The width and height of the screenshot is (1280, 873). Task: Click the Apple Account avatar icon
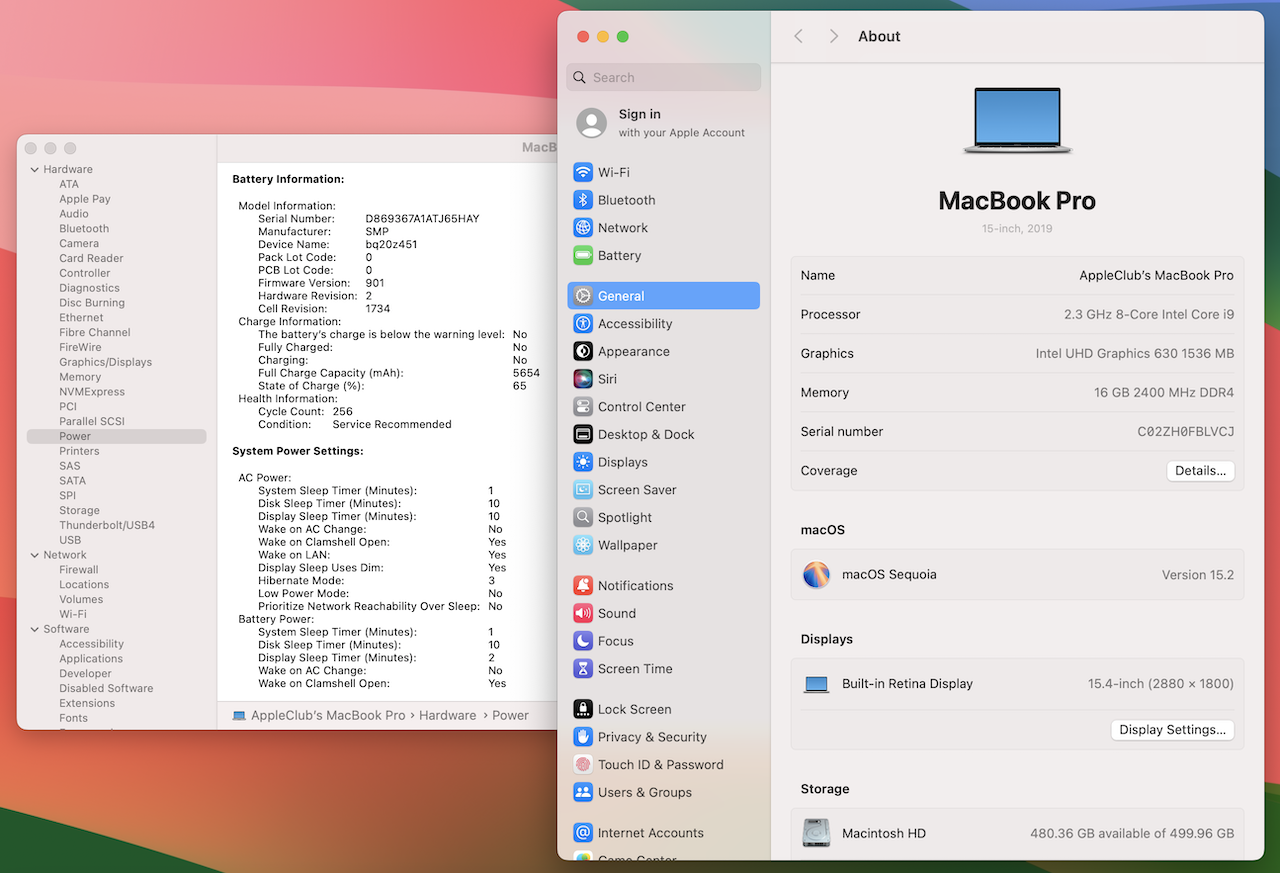tap(592, 123)
